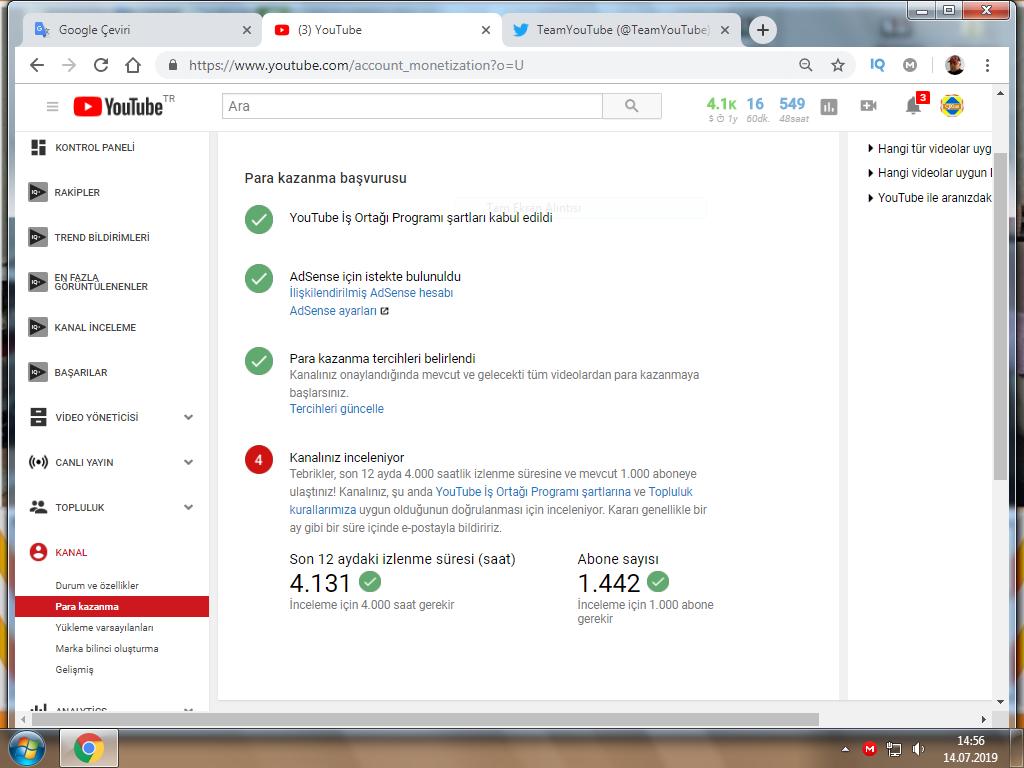Click Tercihleri güncelle link
This screenshot has width=1024, height=768.
336,409
